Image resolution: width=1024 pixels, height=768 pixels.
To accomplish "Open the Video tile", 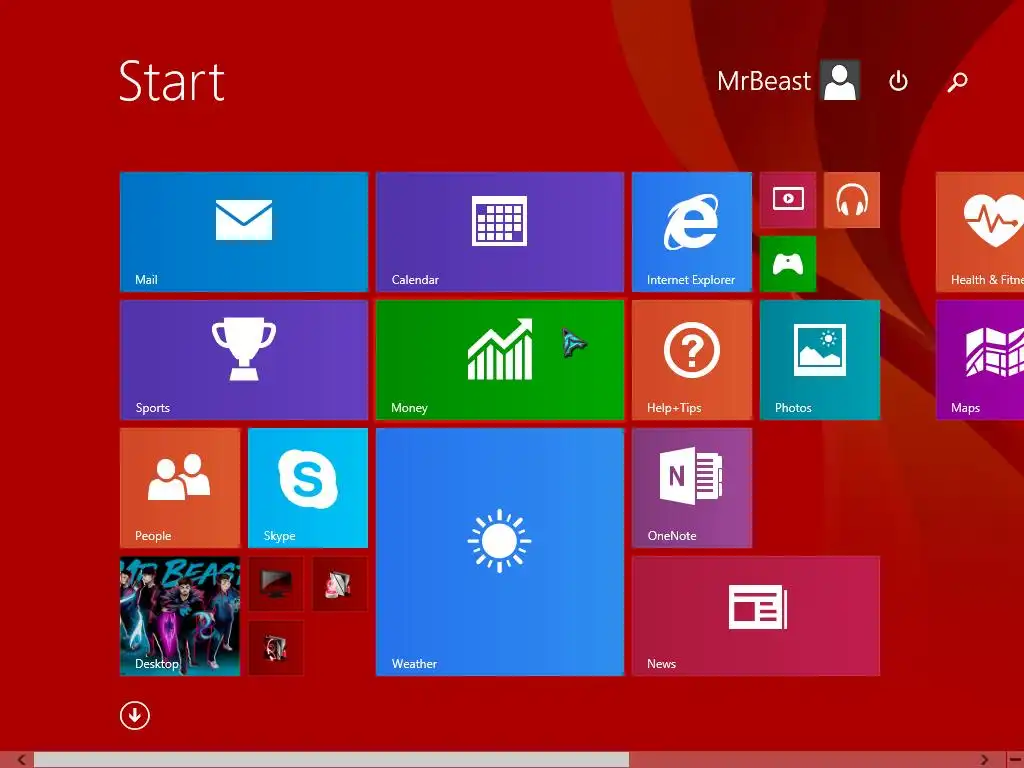I will click(788, 200).
